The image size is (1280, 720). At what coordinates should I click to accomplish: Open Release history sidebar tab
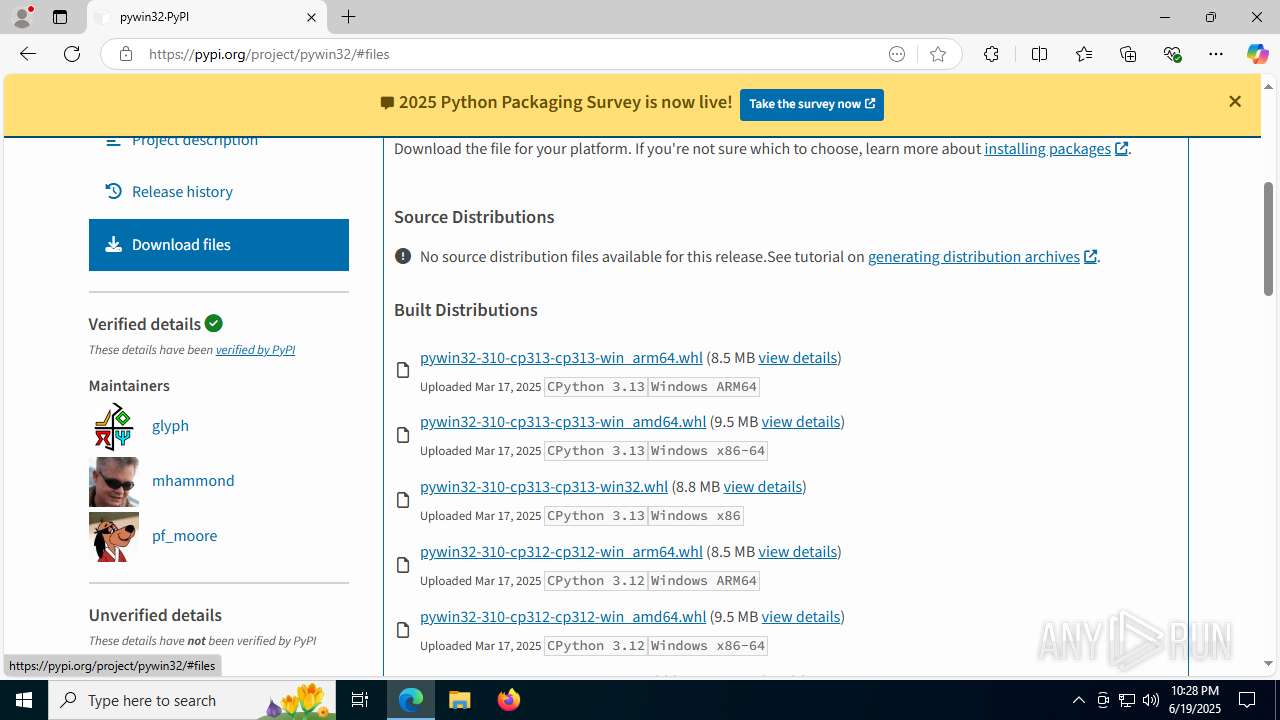pos(218,191)
